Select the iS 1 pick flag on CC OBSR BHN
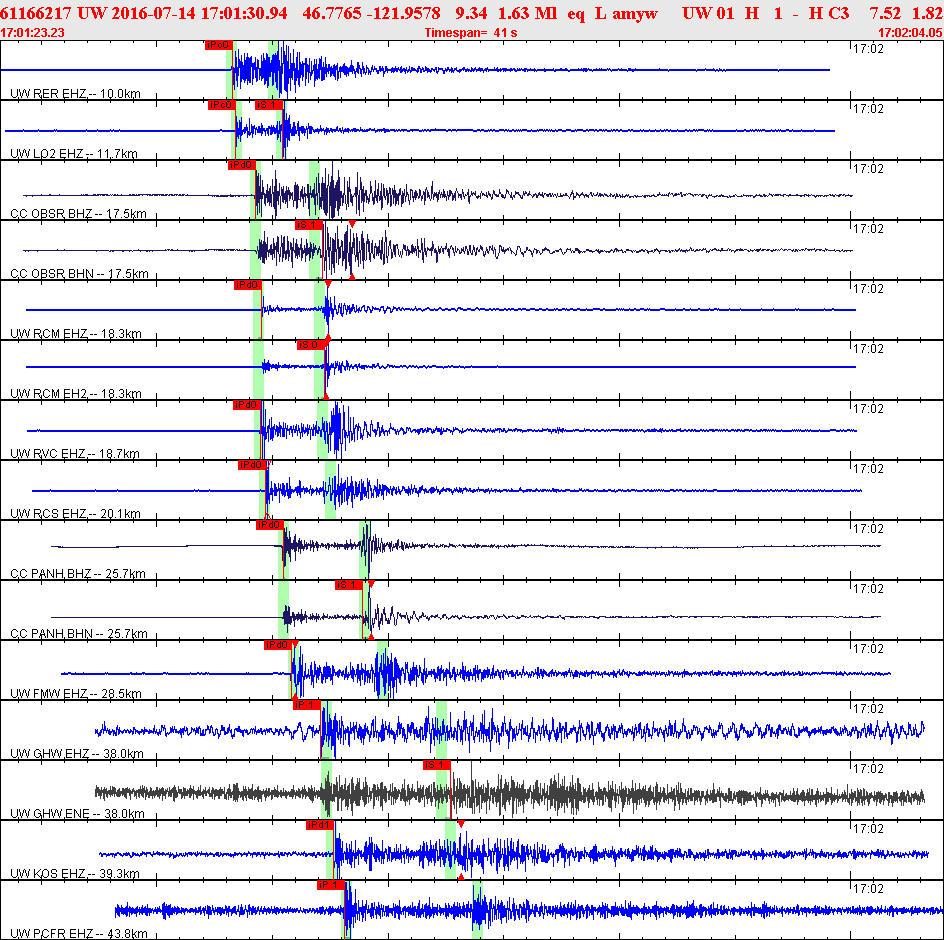Viewport: 944px width, 940px height. click(x=307, y=225)
